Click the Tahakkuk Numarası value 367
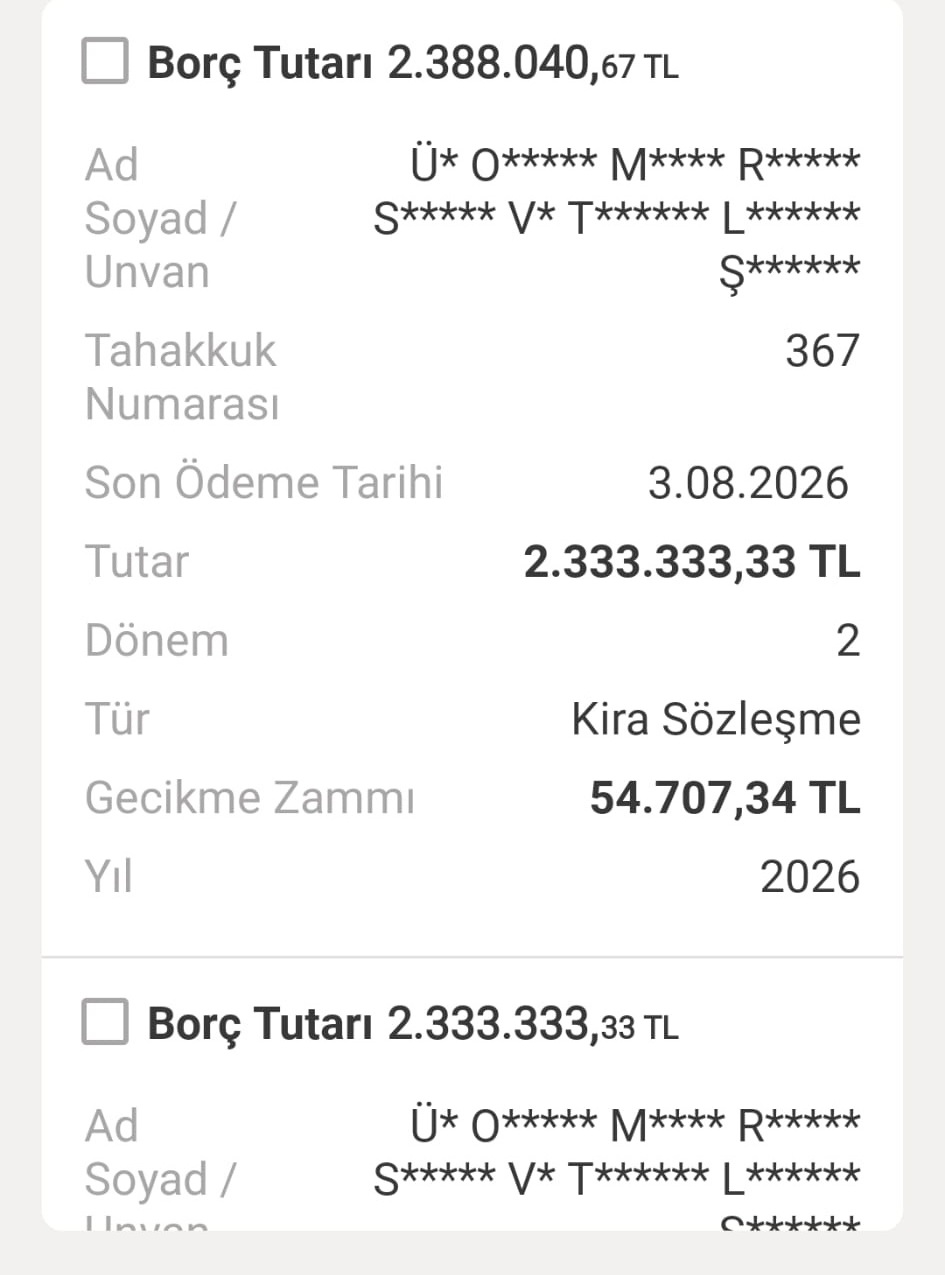Image resolution: width=945 pixels, height=1275 pixels. click(x=823, y=351)
